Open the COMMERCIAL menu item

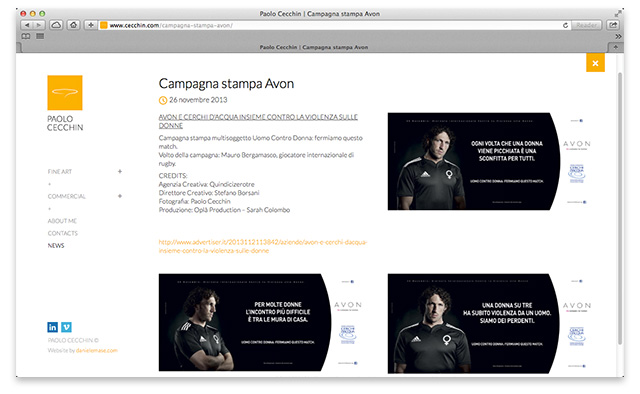pos(67,196)
